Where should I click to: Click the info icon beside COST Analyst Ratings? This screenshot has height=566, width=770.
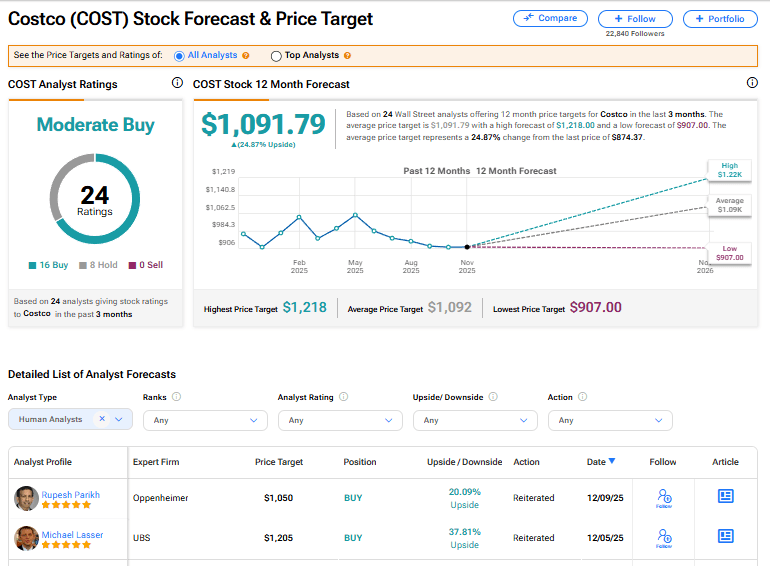coord(177,84)
